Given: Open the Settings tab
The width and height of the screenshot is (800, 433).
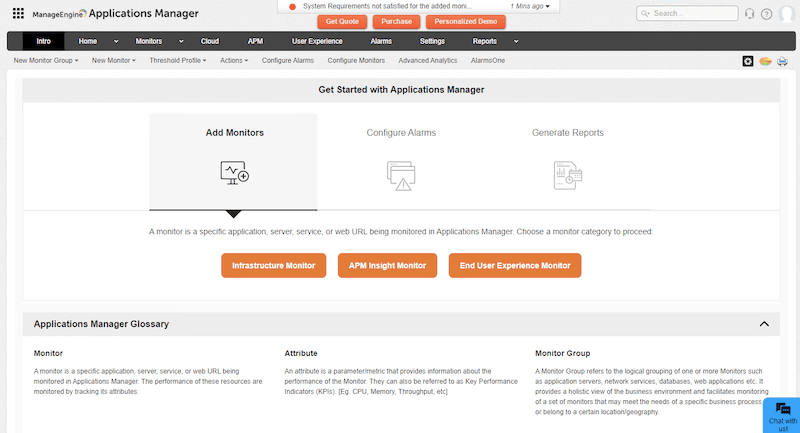Looking at the screenshot, I should coord(432,41).
